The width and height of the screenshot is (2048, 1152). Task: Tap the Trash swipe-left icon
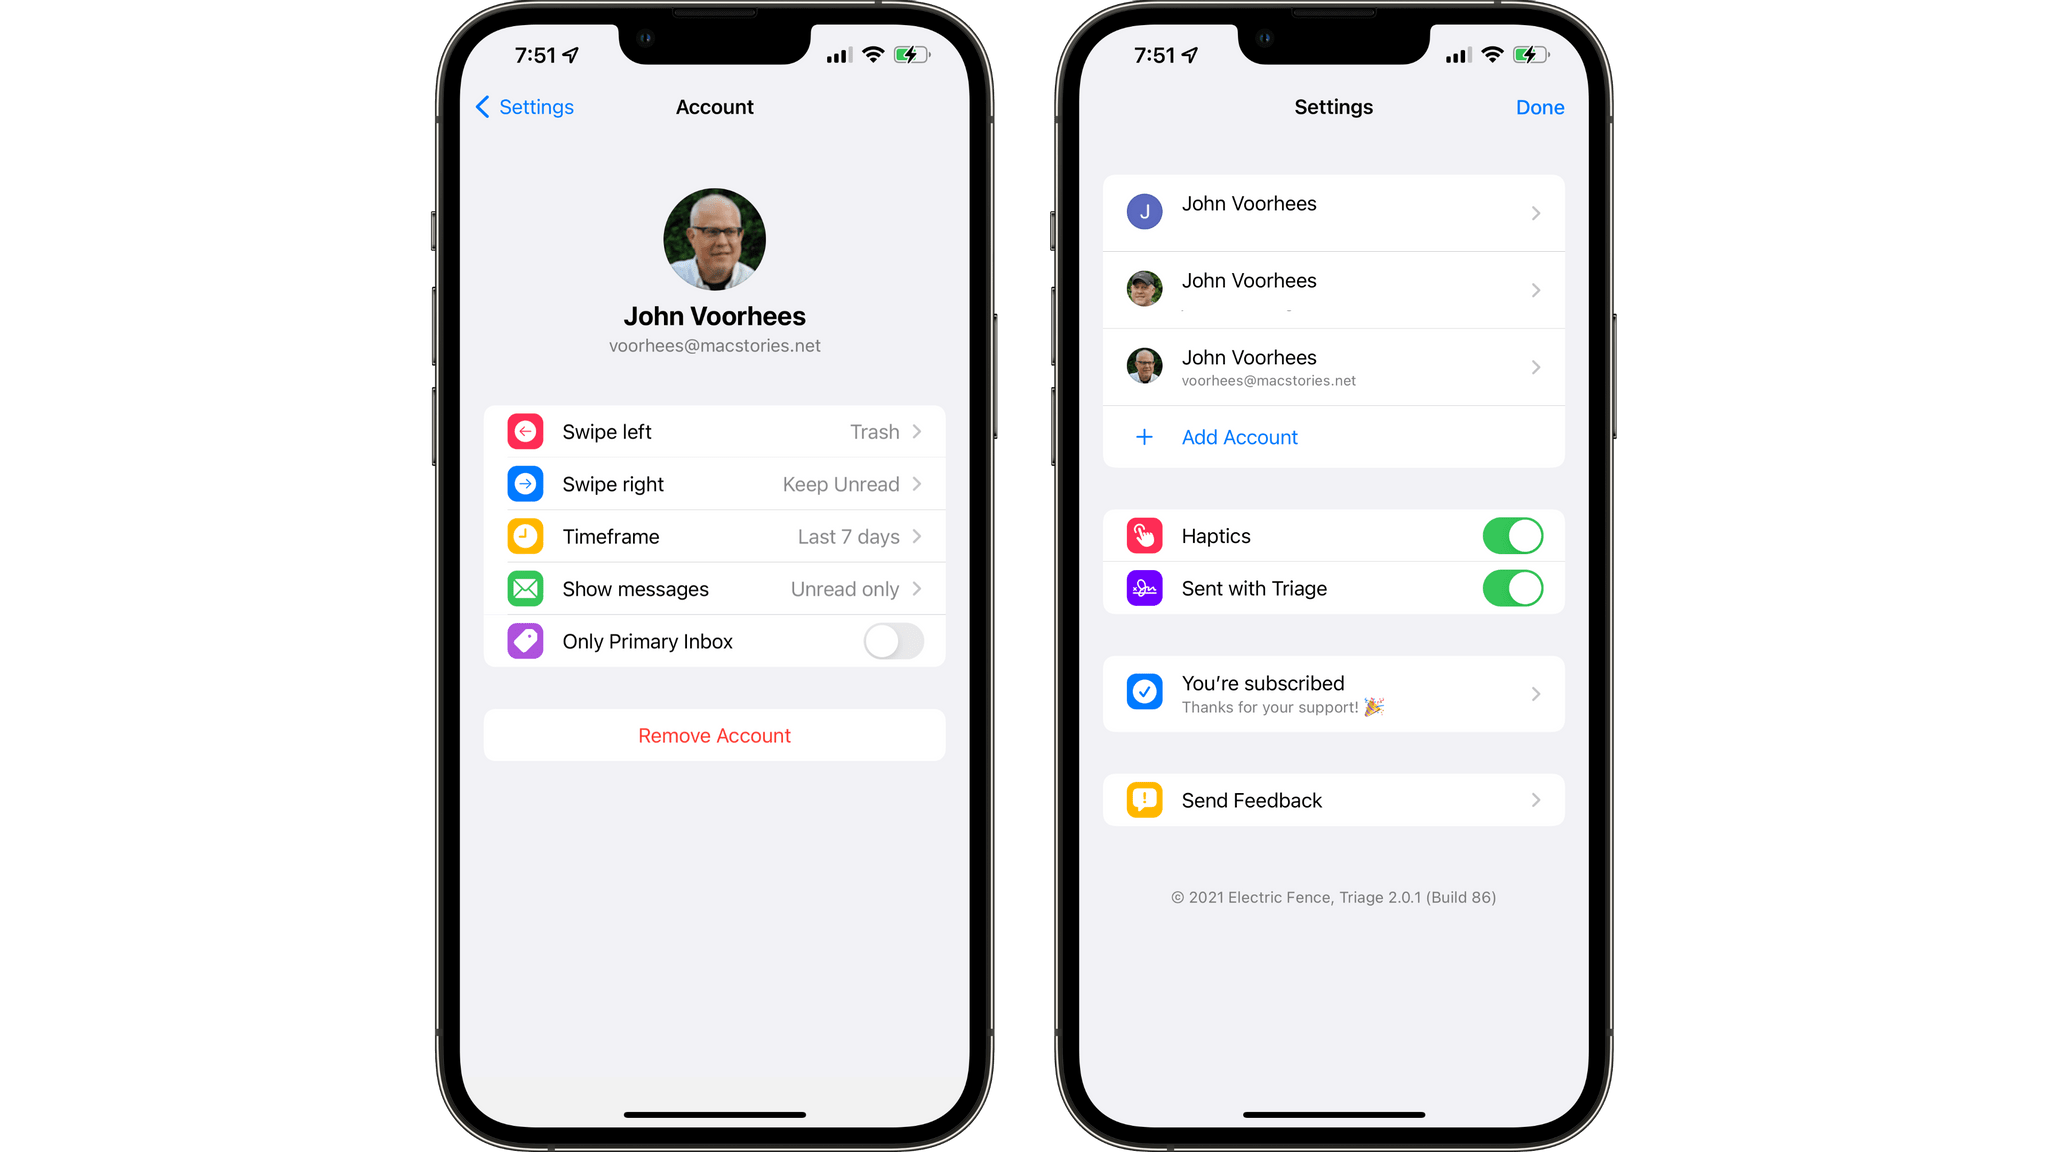[526, 432]
